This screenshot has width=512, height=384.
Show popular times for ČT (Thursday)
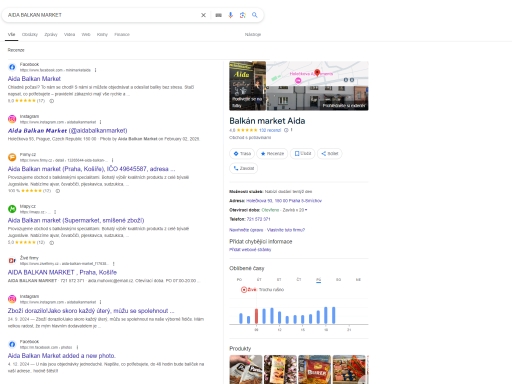[x=299, y=280]
